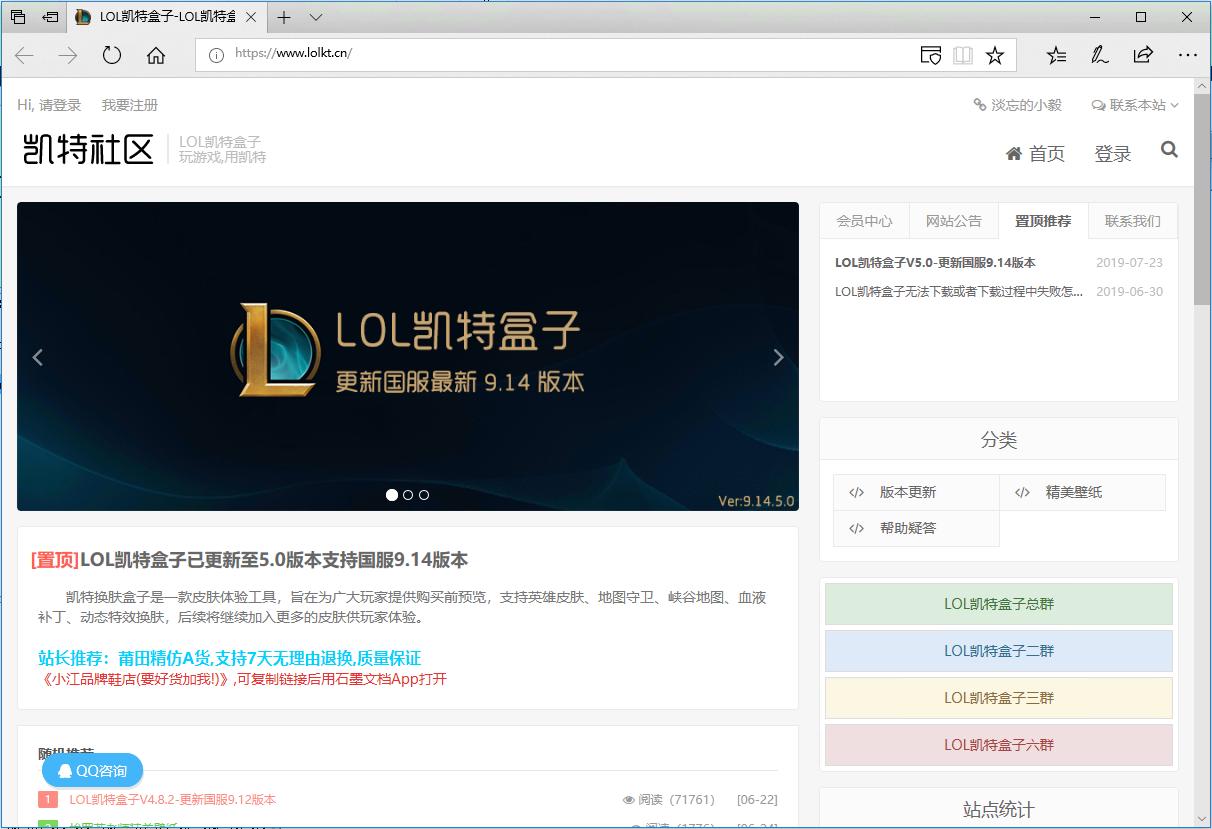Enter reading view from the address bar
The image size is (1212, 829).
tap(962, 56)
